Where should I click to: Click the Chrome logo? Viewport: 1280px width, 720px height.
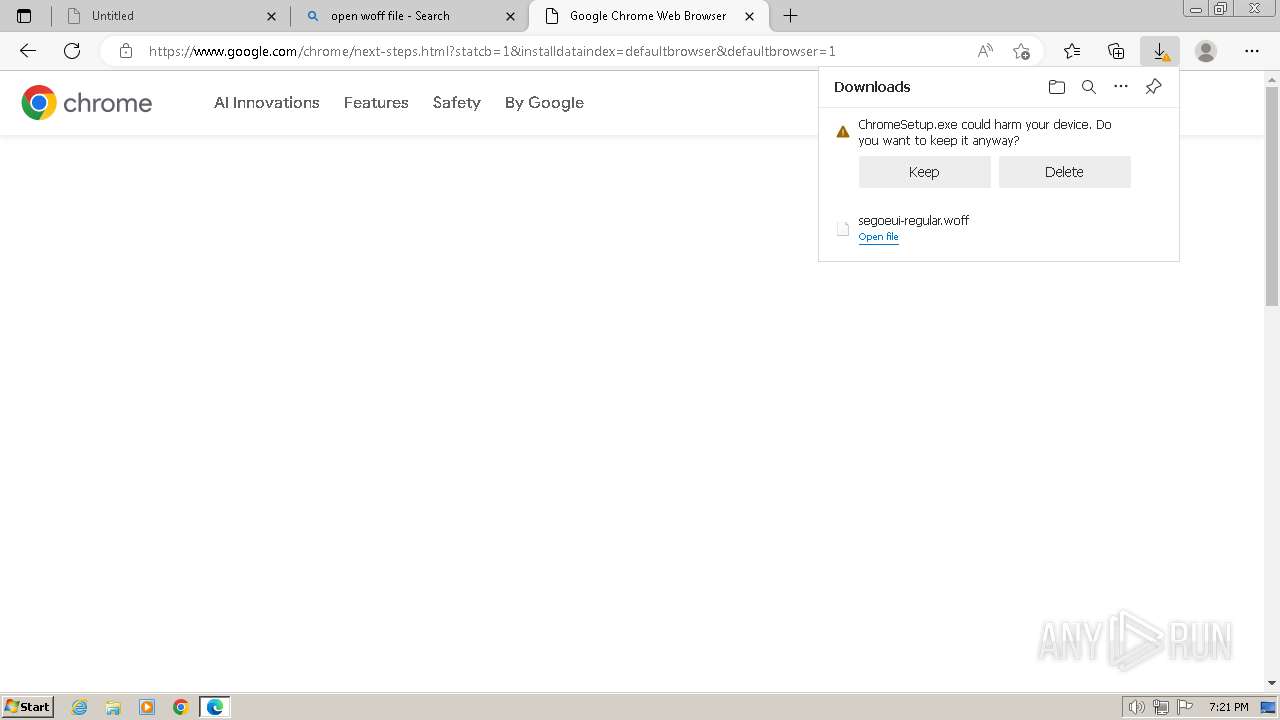87,102
